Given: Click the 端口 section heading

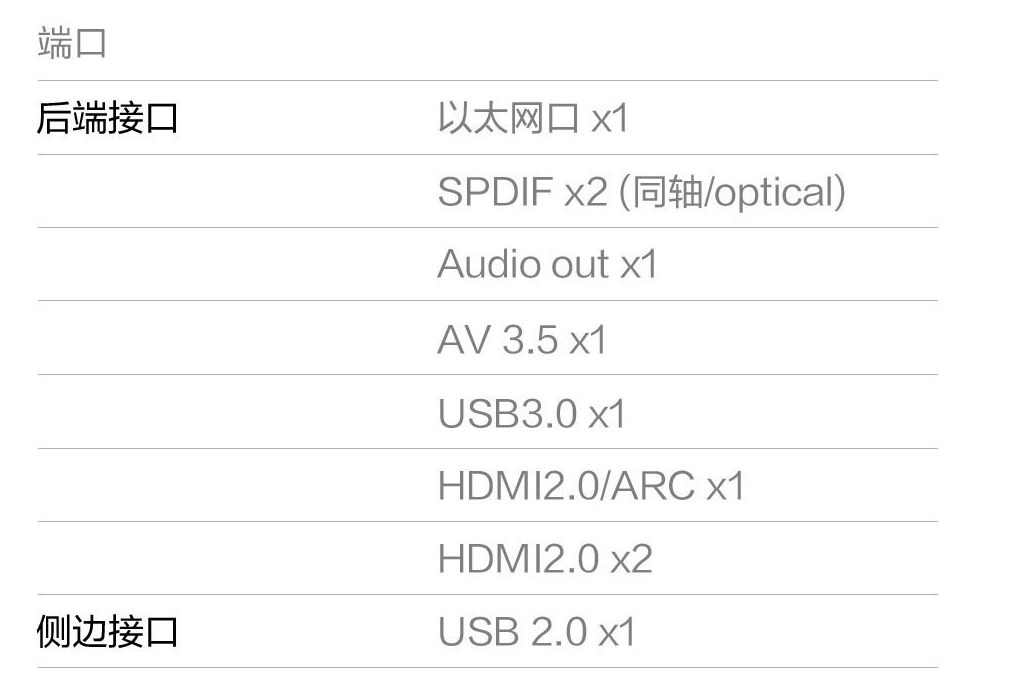Looking at the screenshot, I should (72, 45).
